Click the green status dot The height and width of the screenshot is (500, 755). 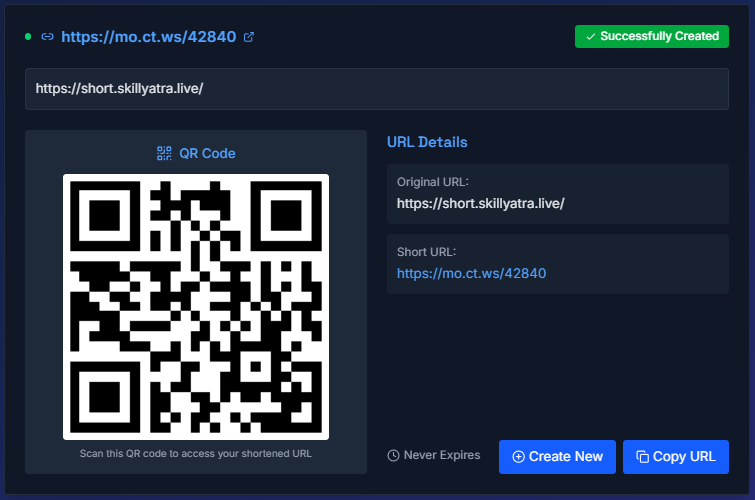[28, 37]
